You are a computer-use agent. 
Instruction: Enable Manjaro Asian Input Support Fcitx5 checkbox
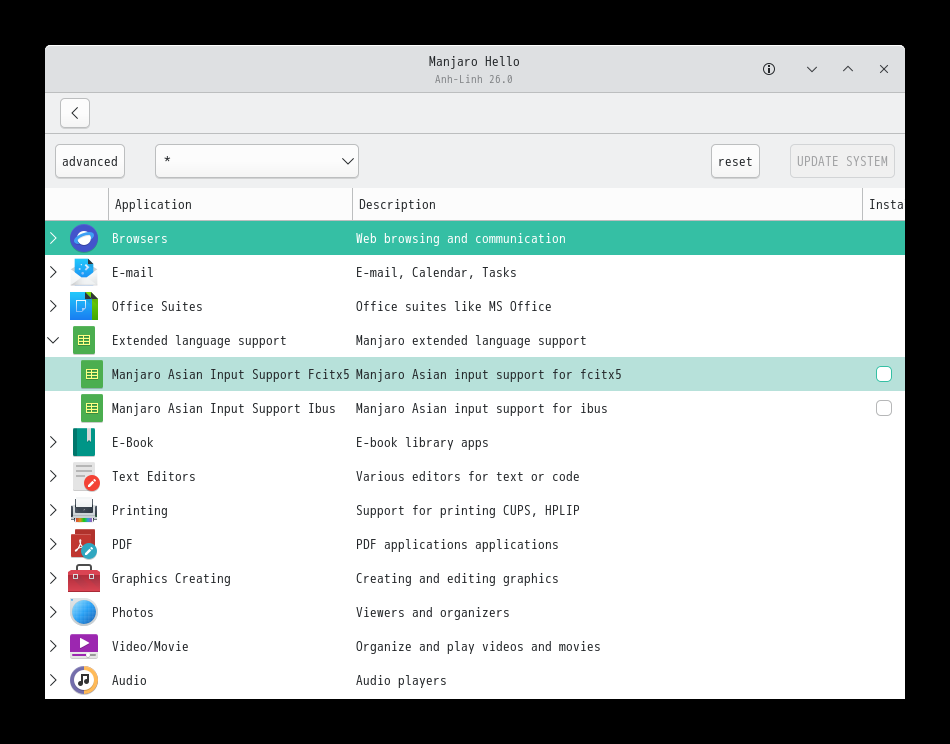pyautogui.click(x=884, y=374)
